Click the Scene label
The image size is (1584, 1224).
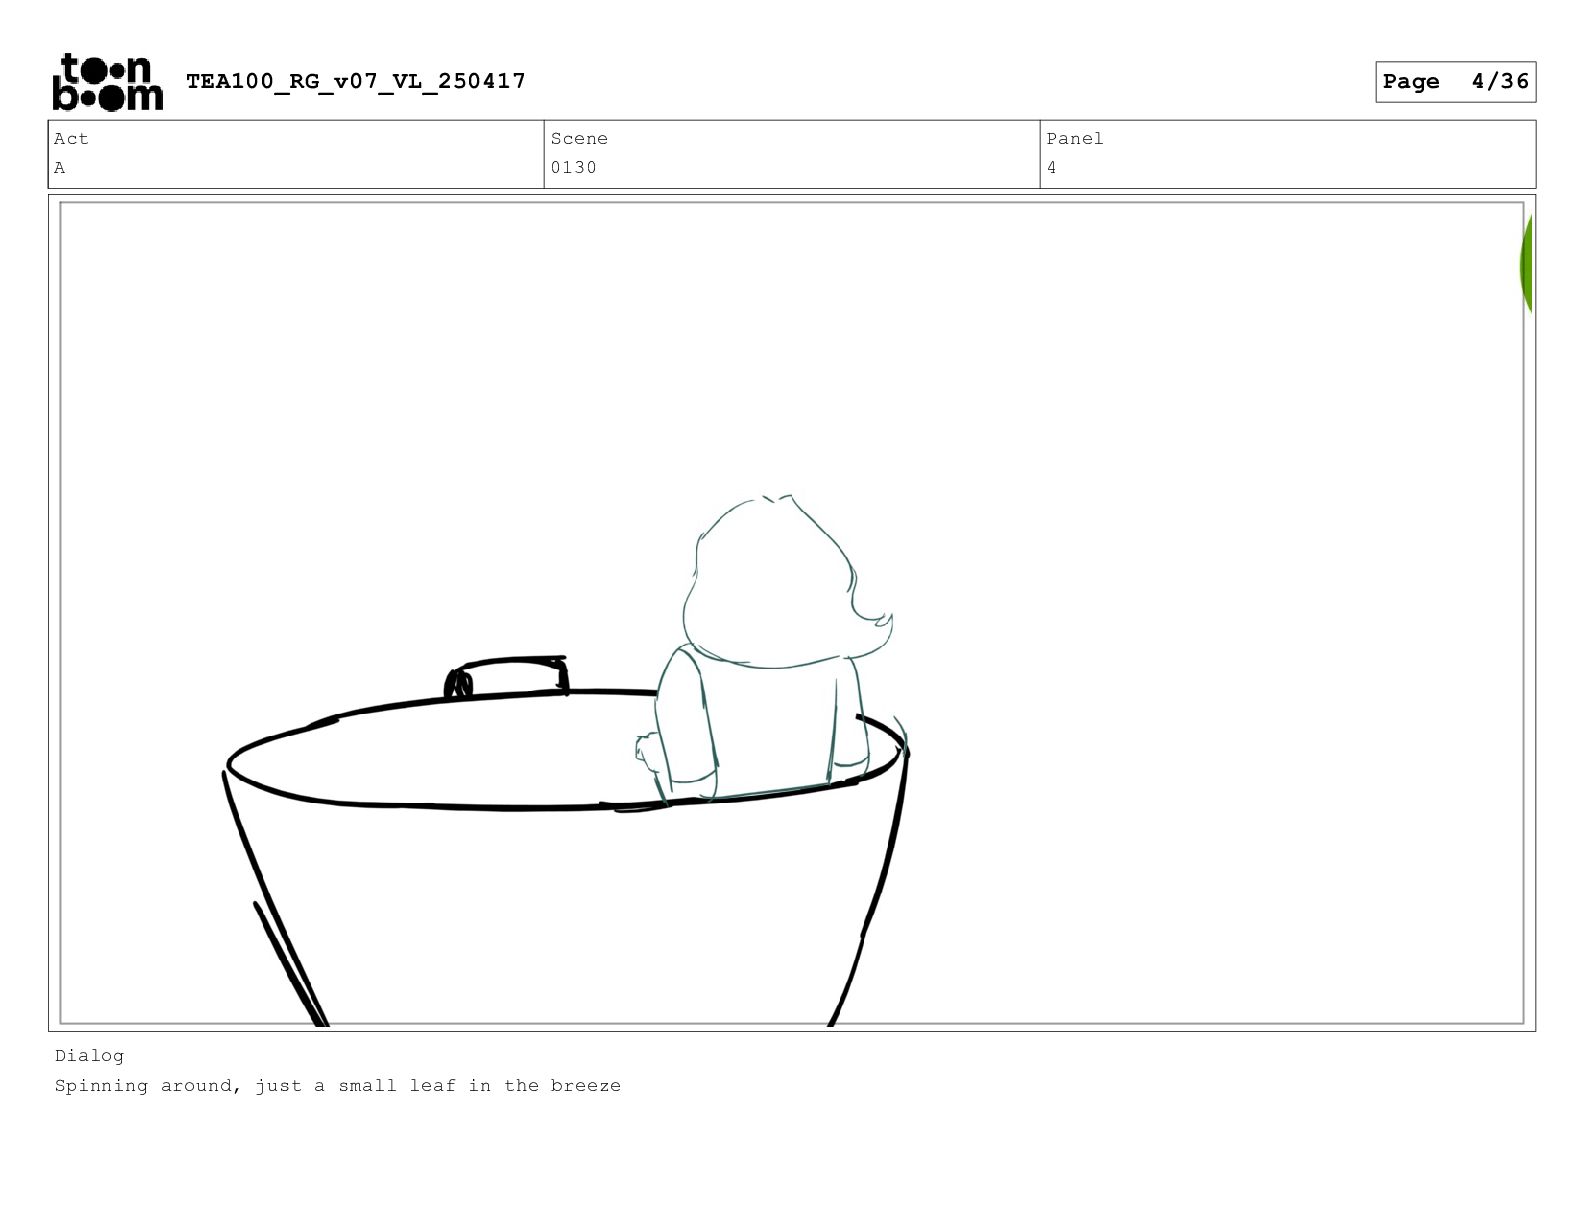[x=579, y=139]
